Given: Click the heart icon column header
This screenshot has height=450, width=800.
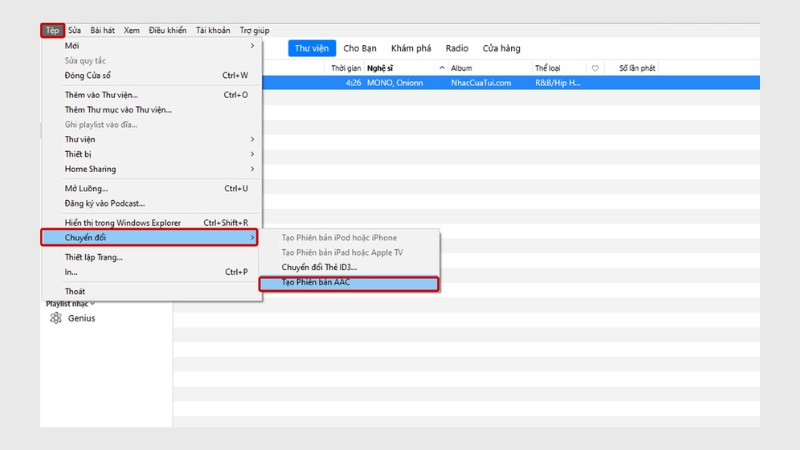Looking at the screenshot, I should (595, 68).
